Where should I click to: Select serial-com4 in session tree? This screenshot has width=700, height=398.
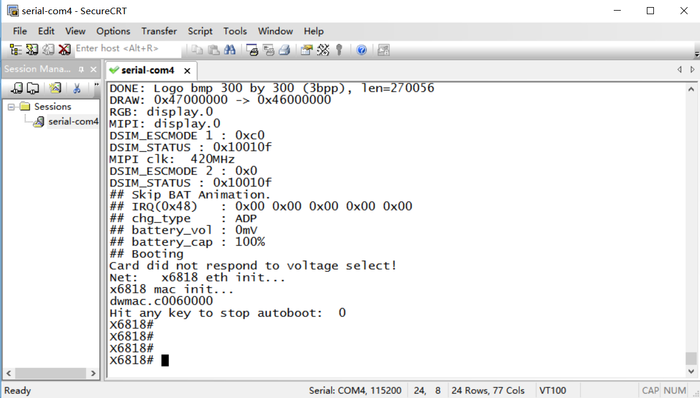click(x=73, y=121)
